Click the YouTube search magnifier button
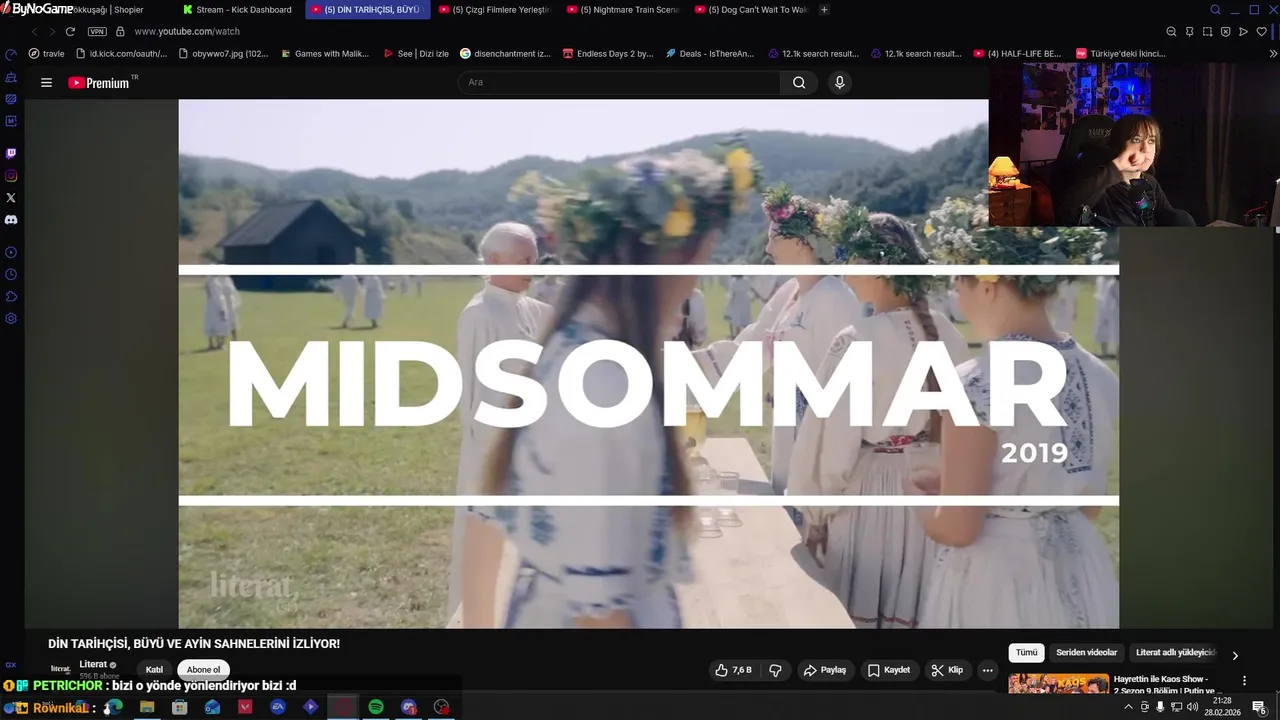The image size is (1280, 720). (x=799, y=83)
